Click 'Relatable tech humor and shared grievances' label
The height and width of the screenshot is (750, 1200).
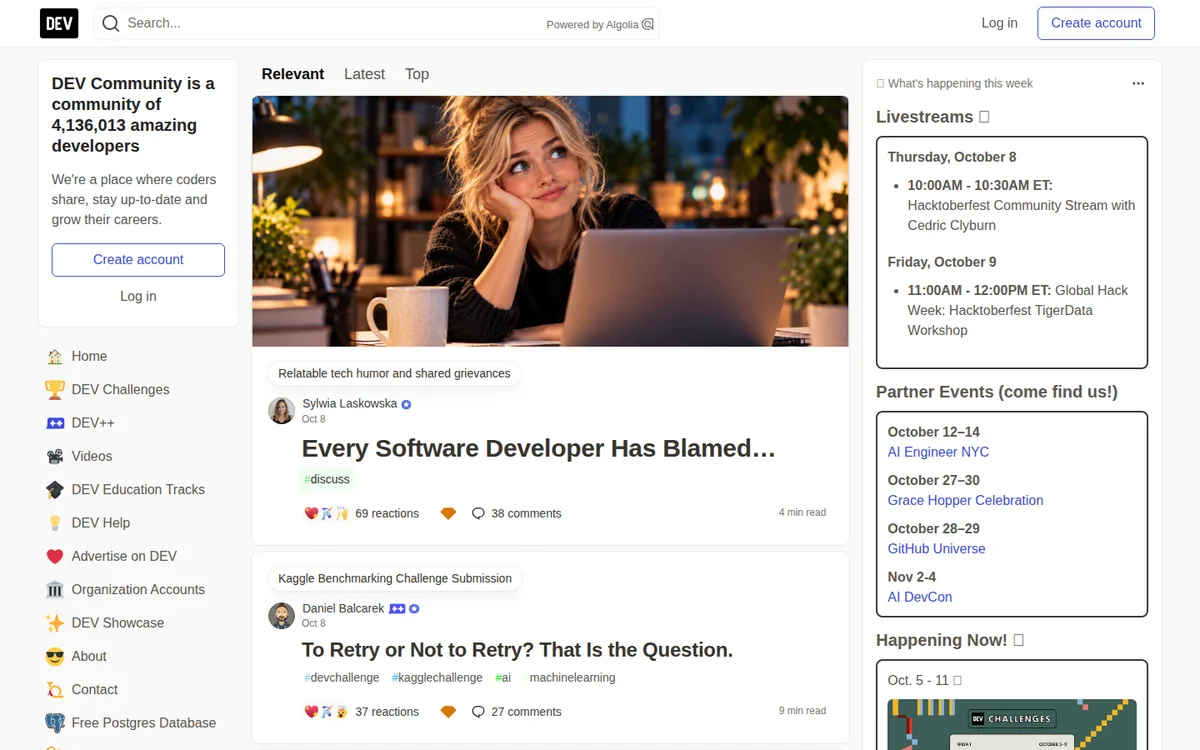tap(394, 373)
